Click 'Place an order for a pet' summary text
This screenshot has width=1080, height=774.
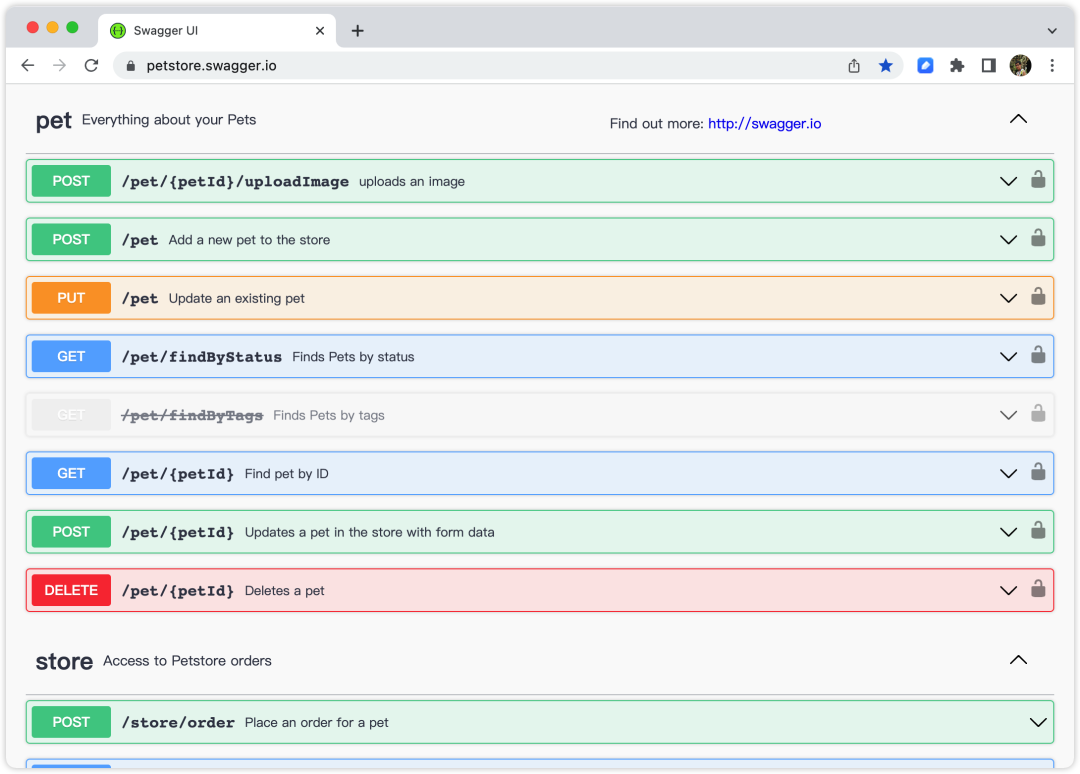317,722
